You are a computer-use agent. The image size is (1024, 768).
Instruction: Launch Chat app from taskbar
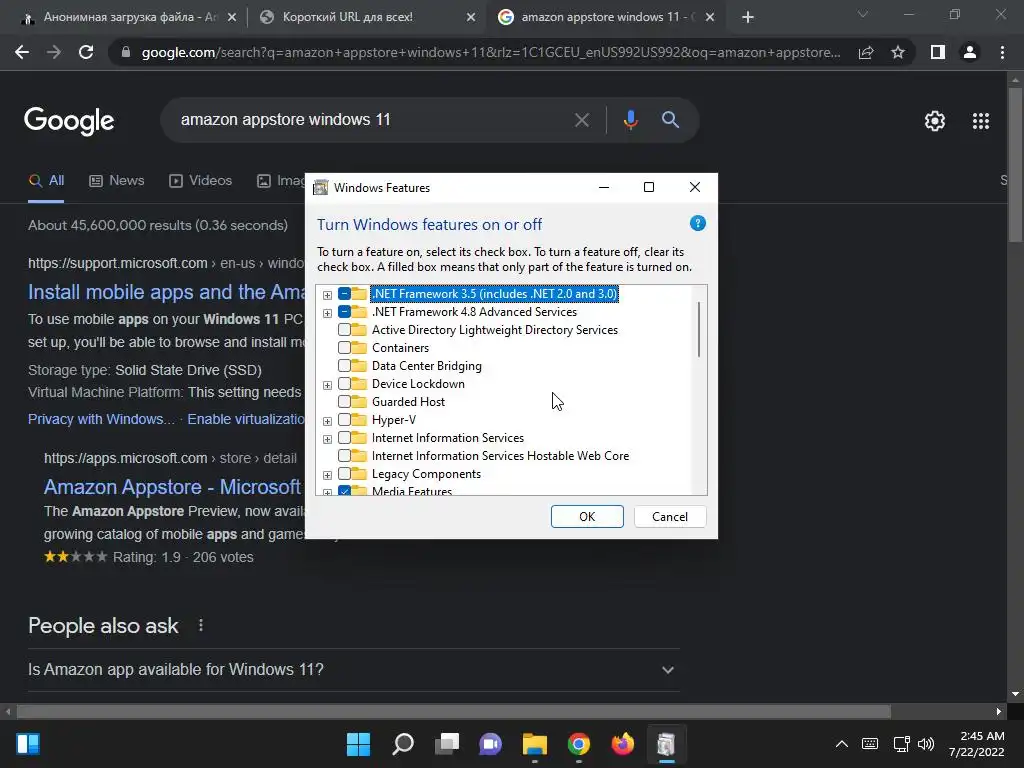point(490,744)
